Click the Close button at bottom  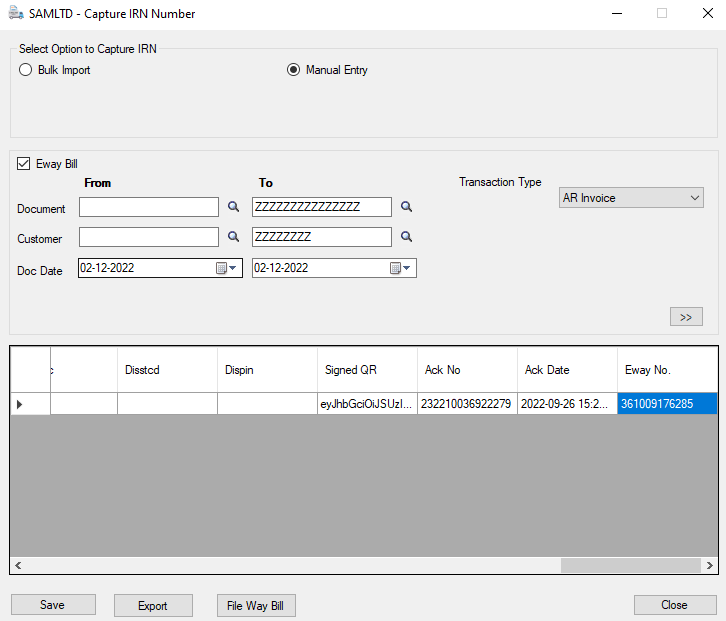pyautogui.click(x=675, y=605)
